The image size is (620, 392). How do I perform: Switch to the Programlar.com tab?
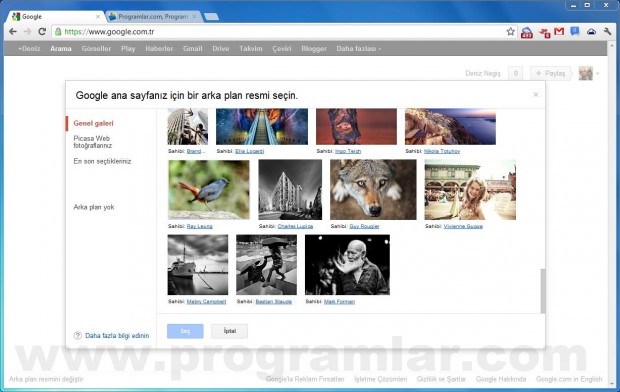[153, 17]
